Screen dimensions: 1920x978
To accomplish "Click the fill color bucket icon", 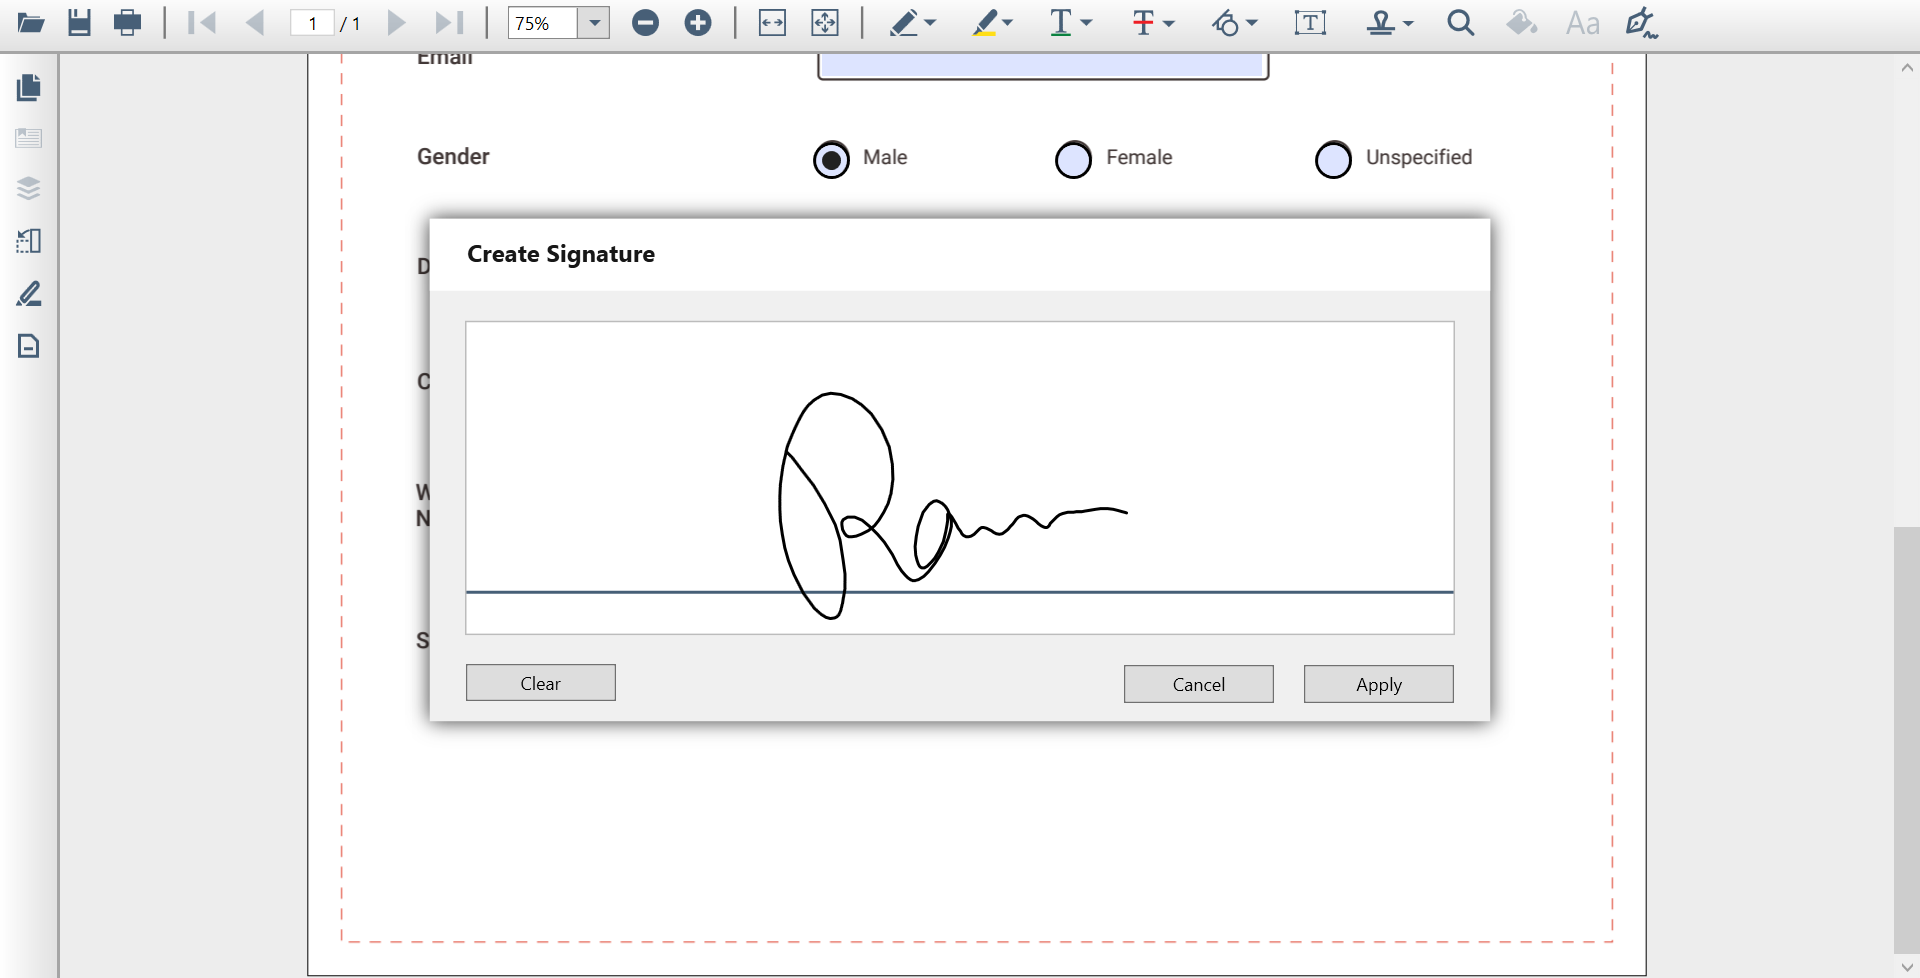I will 1521,23.
